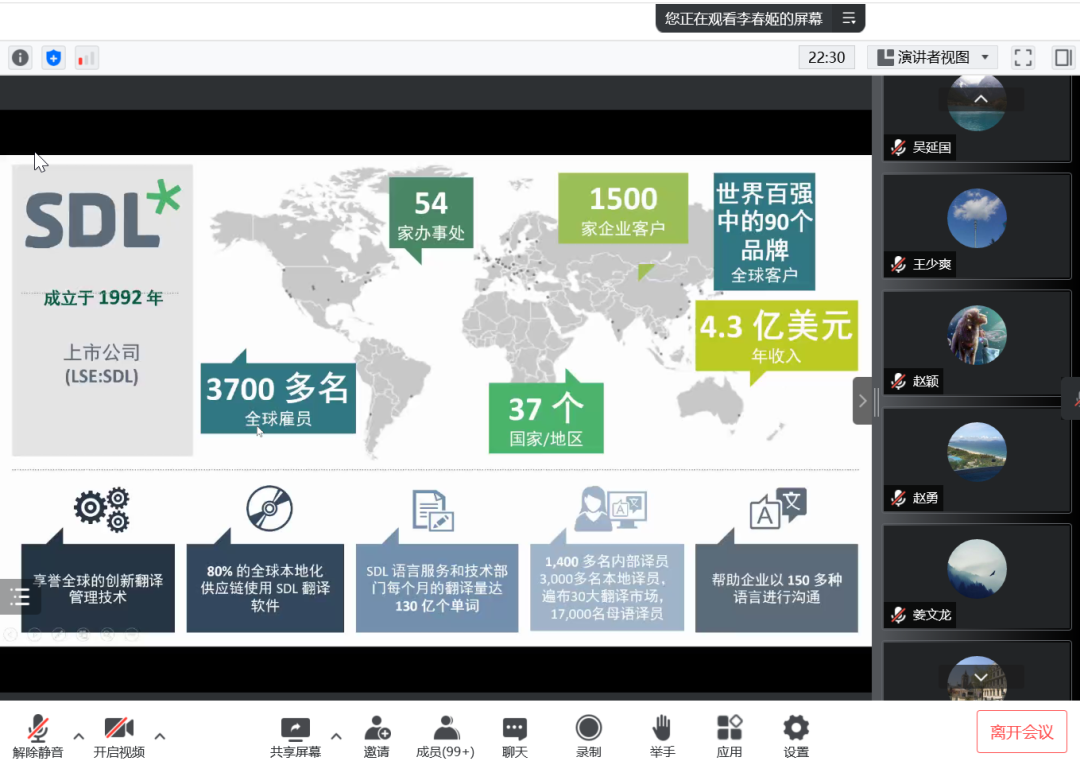Open screen-sharing options menu at top
Image resolution: width=1080 pixels, height=761 pixels.
[848, 18]
